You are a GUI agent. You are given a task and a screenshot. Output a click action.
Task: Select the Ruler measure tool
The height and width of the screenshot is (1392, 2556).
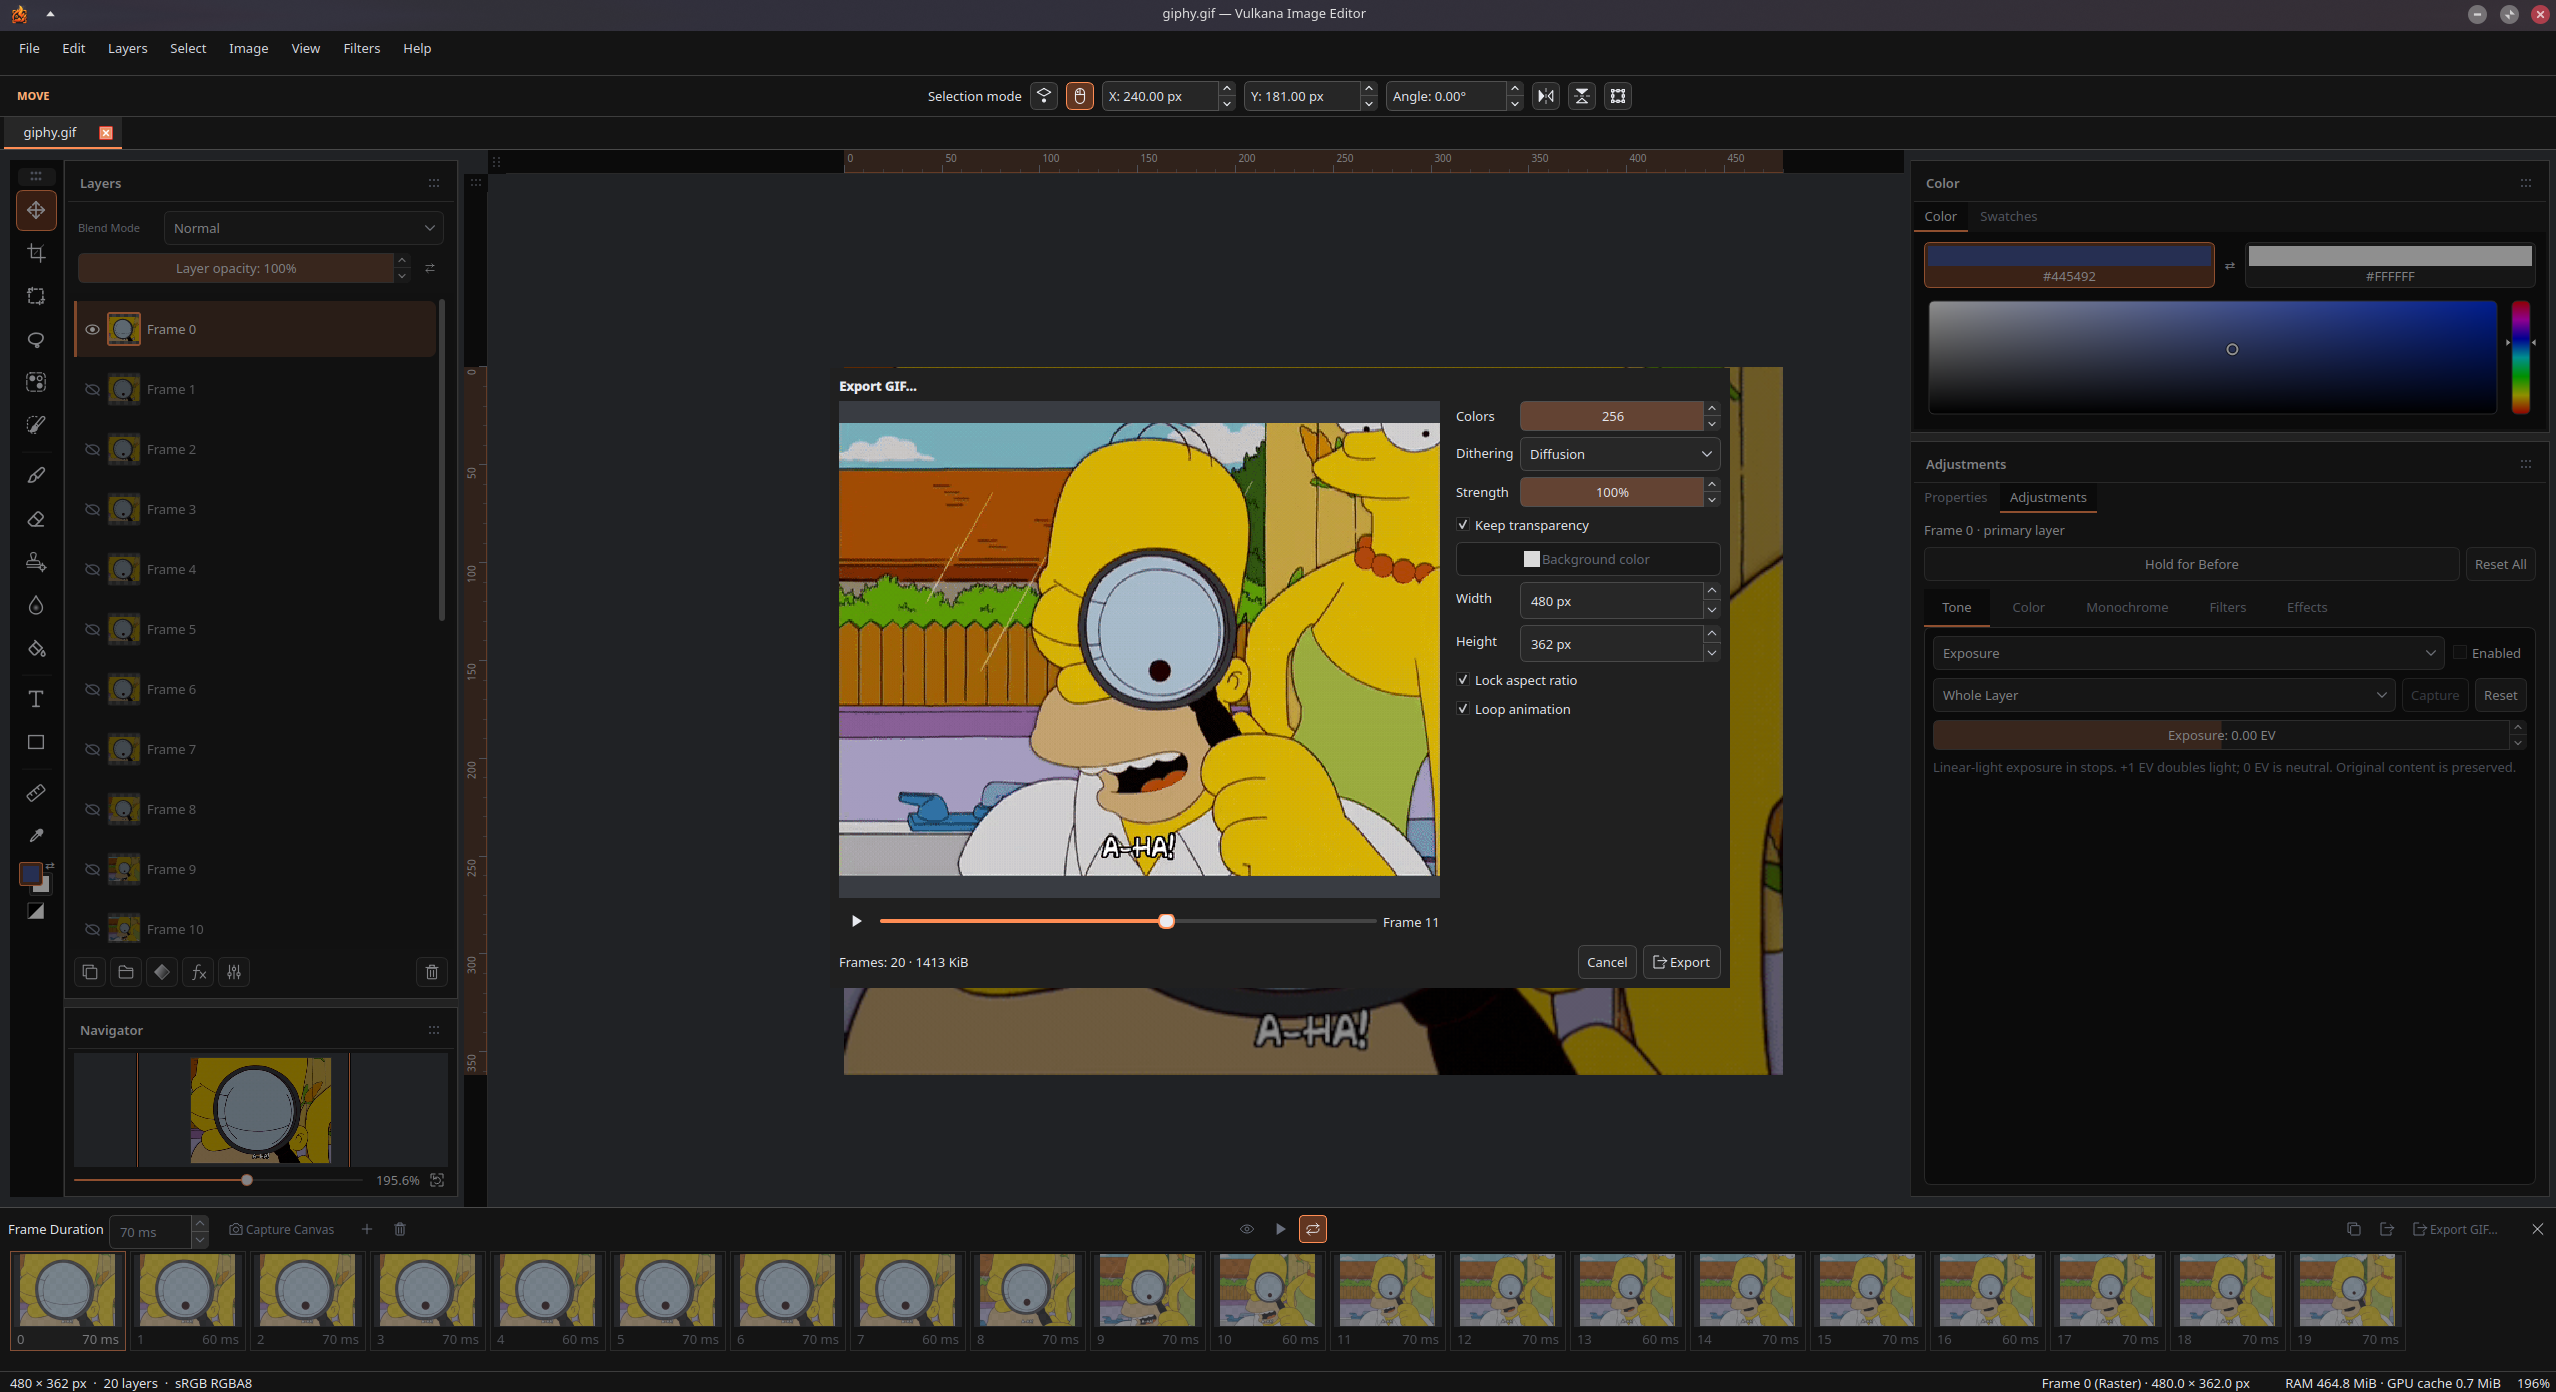coord(36,793)
